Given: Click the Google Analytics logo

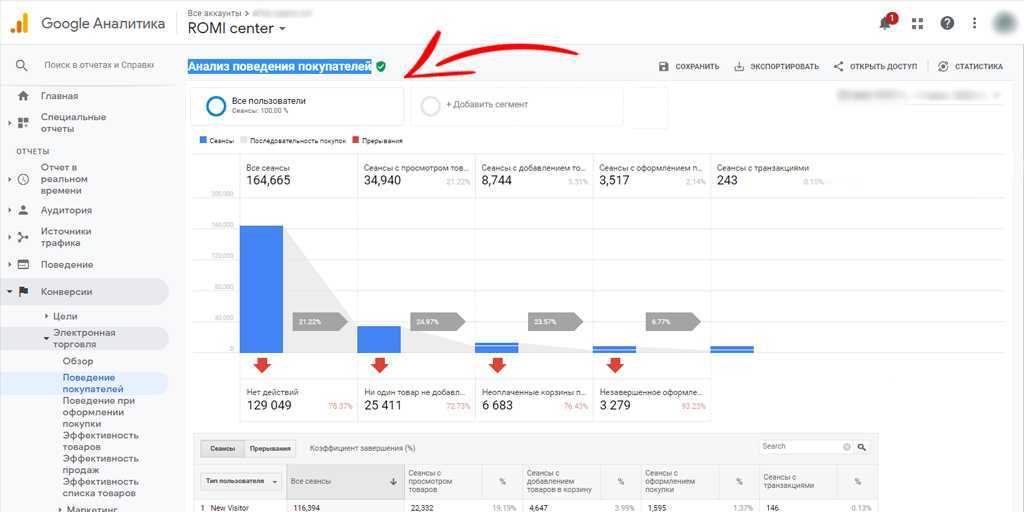Looking at the screenshot, I should click(x=20, y=24).
